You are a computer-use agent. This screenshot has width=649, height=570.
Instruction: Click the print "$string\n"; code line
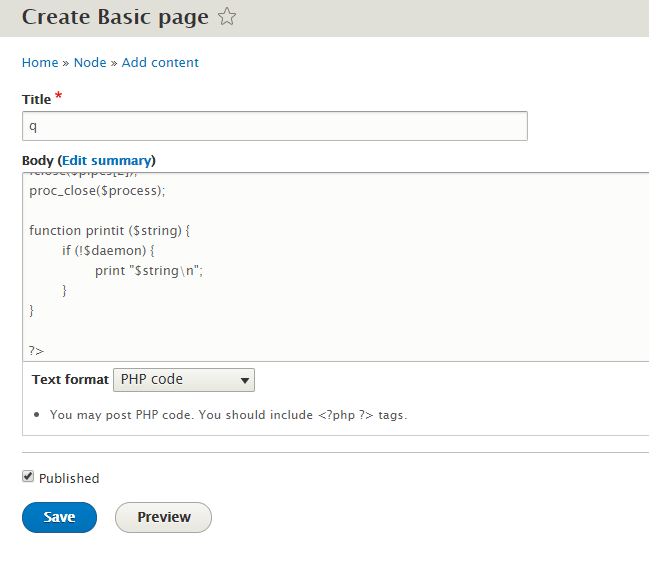click(x=149, y=271)
